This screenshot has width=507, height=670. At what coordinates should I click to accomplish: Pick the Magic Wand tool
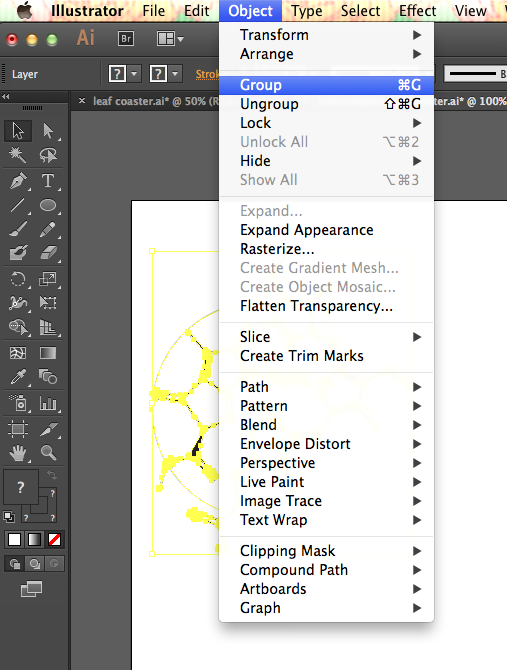18,155
